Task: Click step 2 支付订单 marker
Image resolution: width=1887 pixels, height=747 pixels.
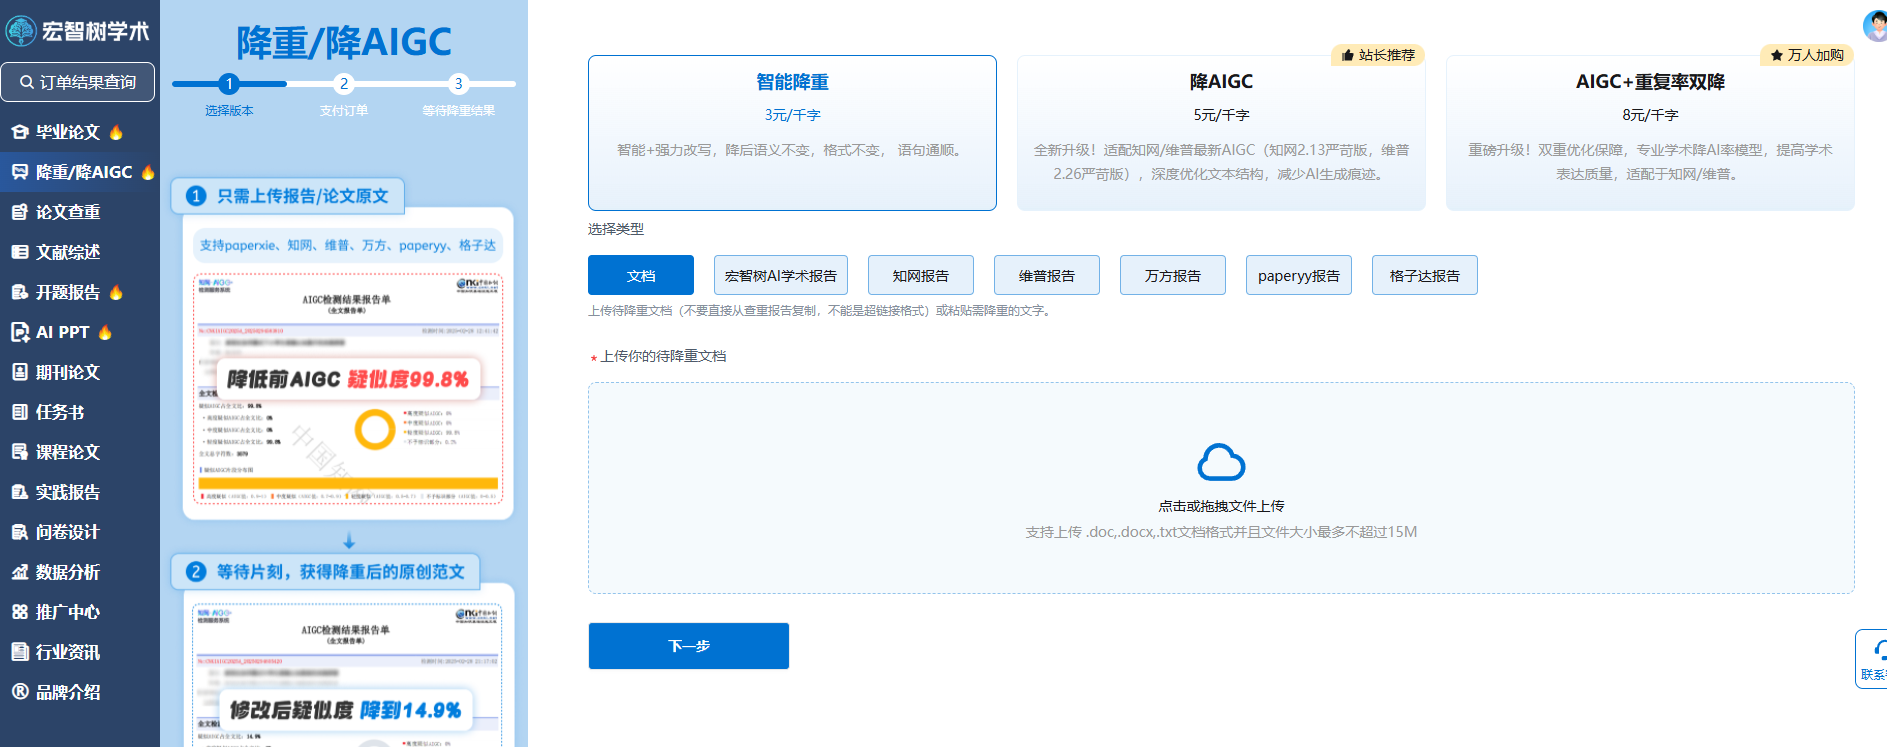Action: 344,84
